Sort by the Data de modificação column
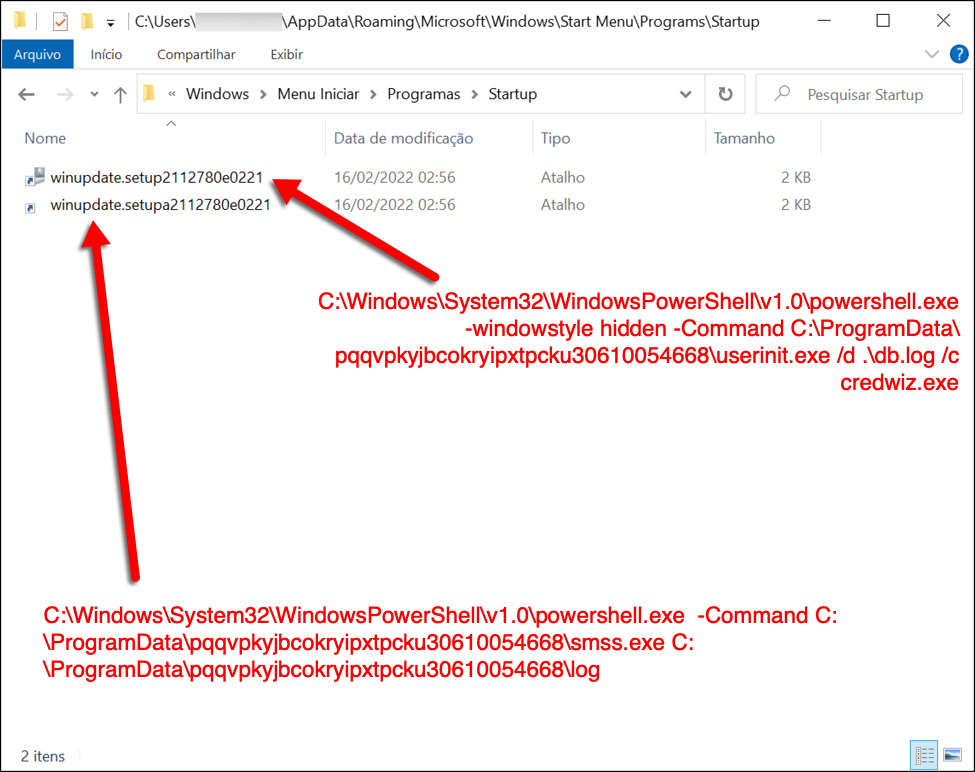Viewport: 975px width, 772px height. click(403, 138)
